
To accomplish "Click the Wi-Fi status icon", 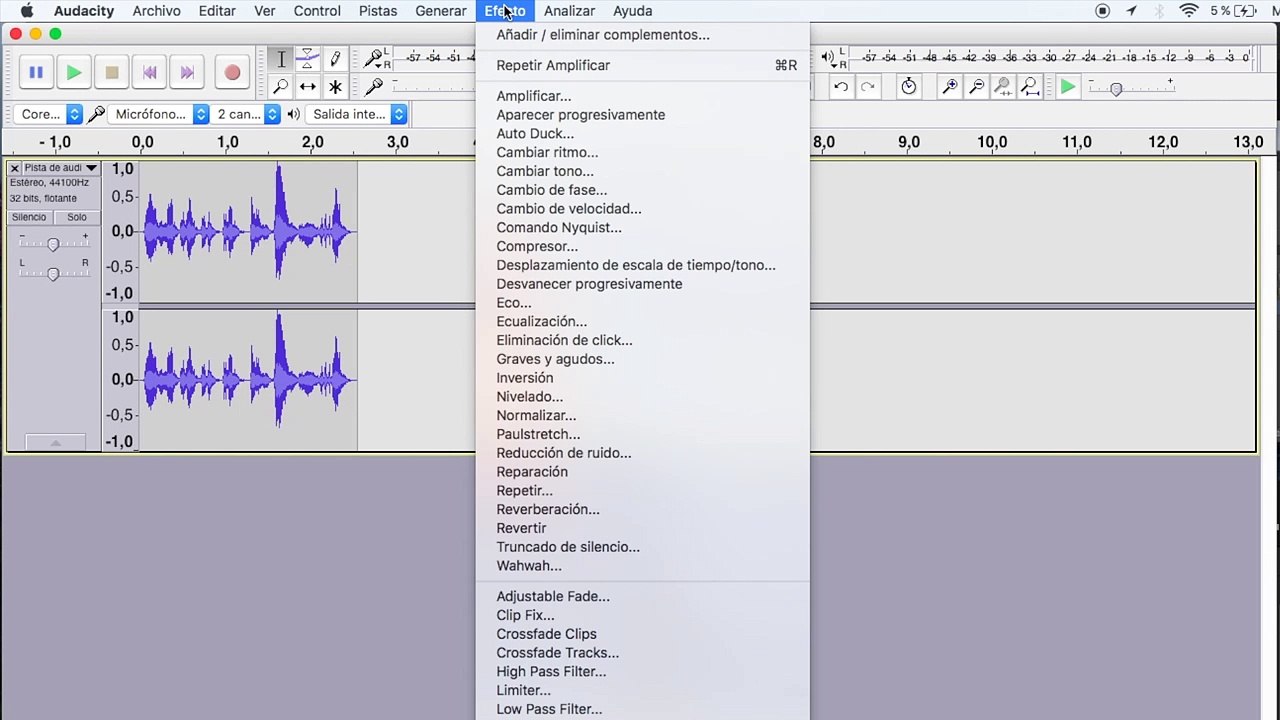I will coord(1189,11).
